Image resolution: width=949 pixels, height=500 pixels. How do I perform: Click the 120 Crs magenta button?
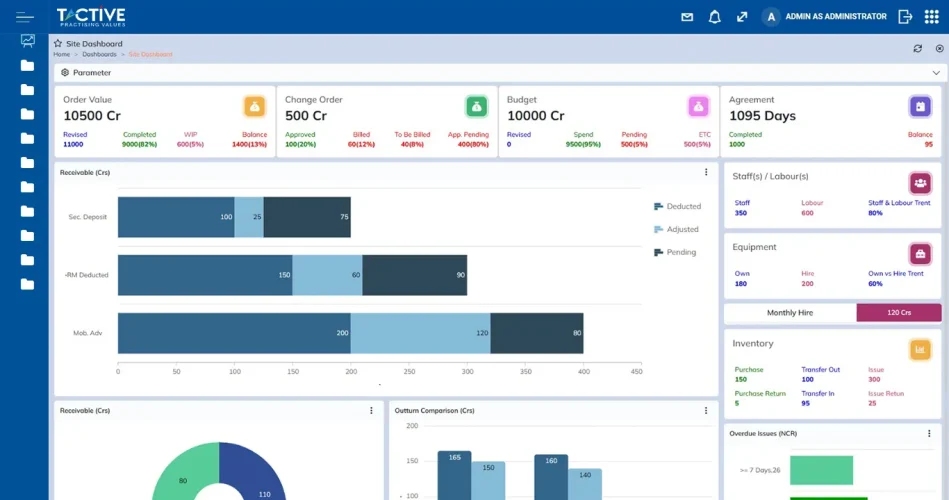pyautogui.click(x=899, y=313)
